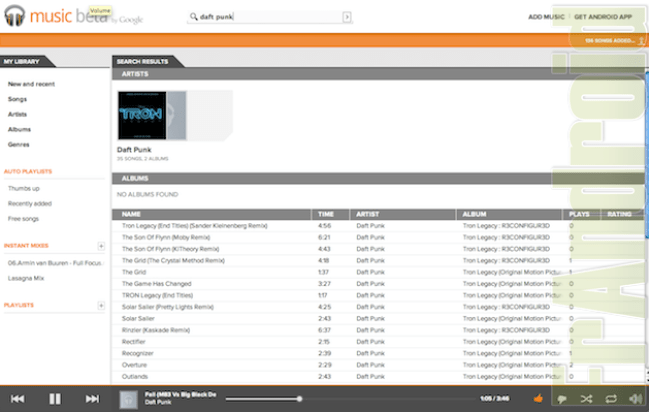Open New and recent
Image resolution: width=649 pixels, height=412 pixels.
point(31,84)
